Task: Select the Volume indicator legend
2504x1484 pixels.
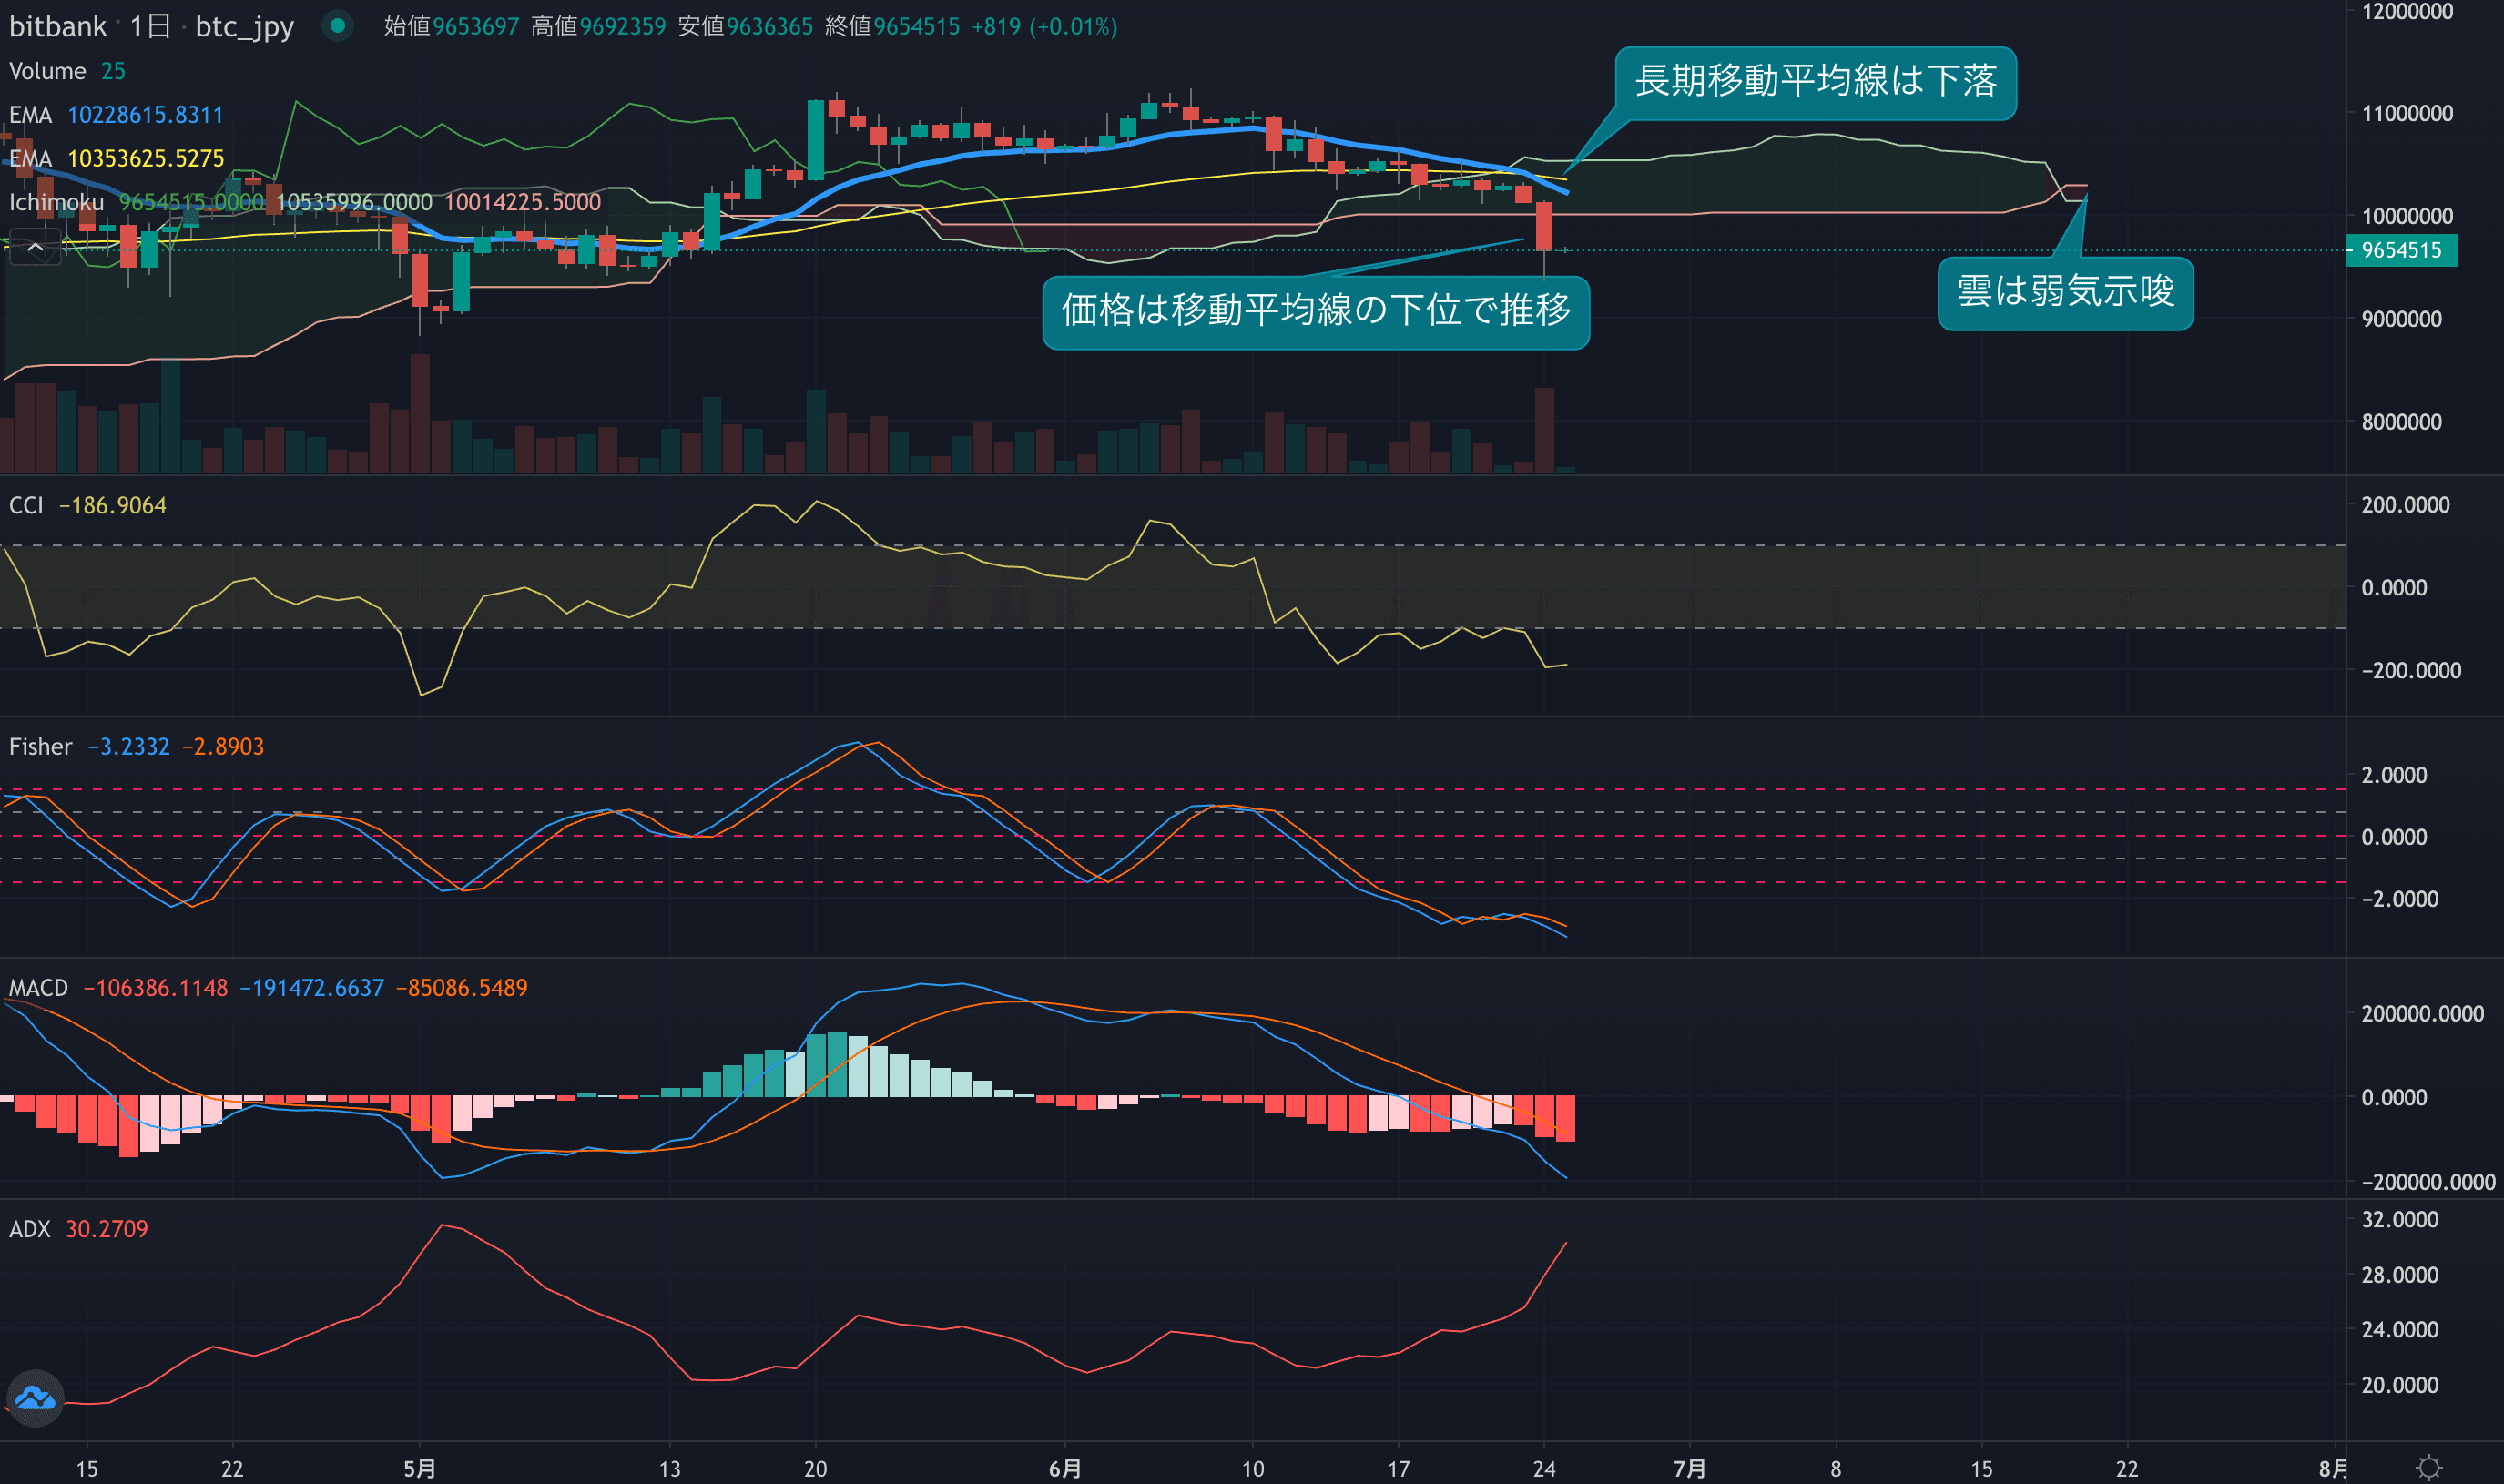Action: tap(47, 71)
